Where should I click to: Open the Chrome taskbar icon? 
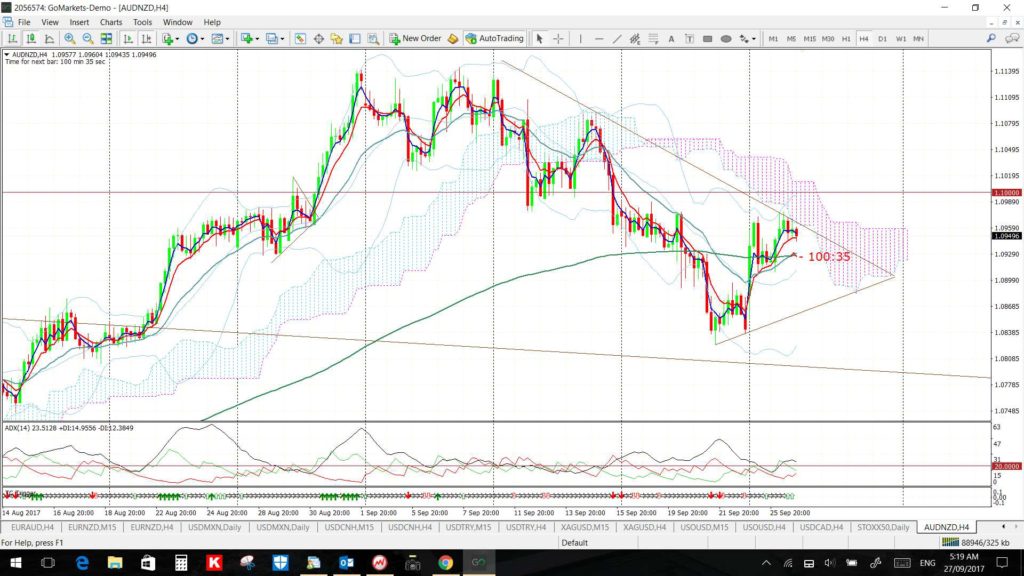pos(445,562)
